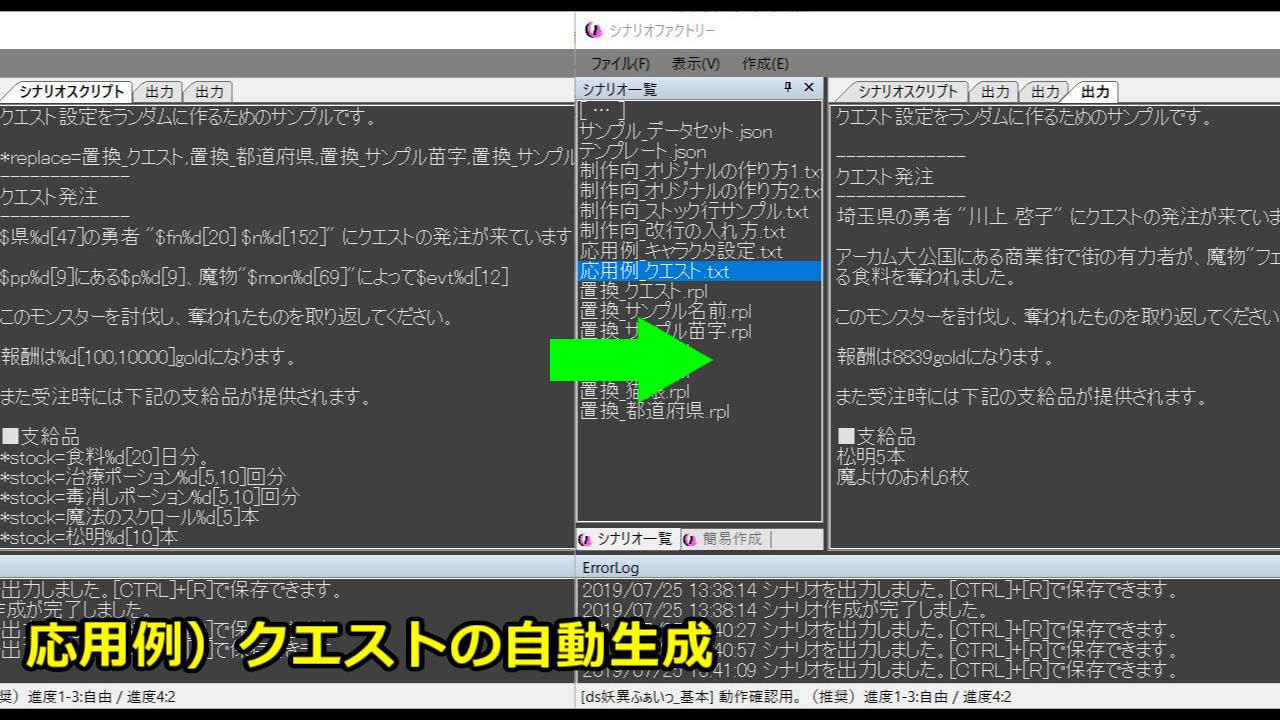Select the シナリオ一覧 tab beside 簡易作成
Screen dimensions: 1280x720
(x=628, y=539)
